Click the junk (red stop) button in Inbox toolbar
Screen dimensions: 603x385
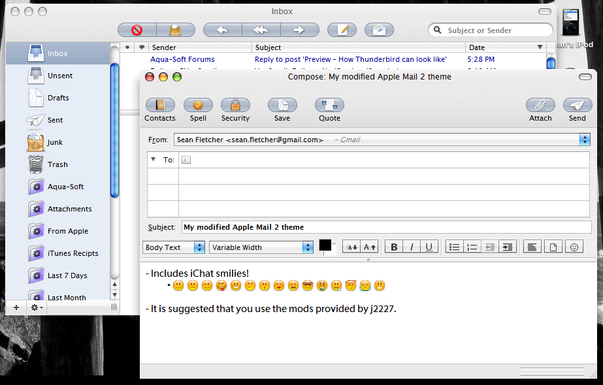pyautogui.click(x=137, y=30)
